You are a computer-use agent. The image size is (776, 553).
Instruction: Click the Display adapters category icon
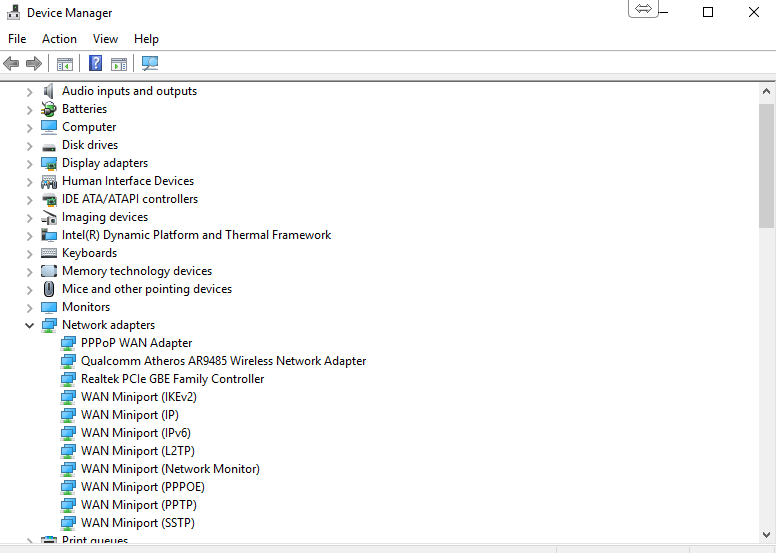(x=48, y=163)
